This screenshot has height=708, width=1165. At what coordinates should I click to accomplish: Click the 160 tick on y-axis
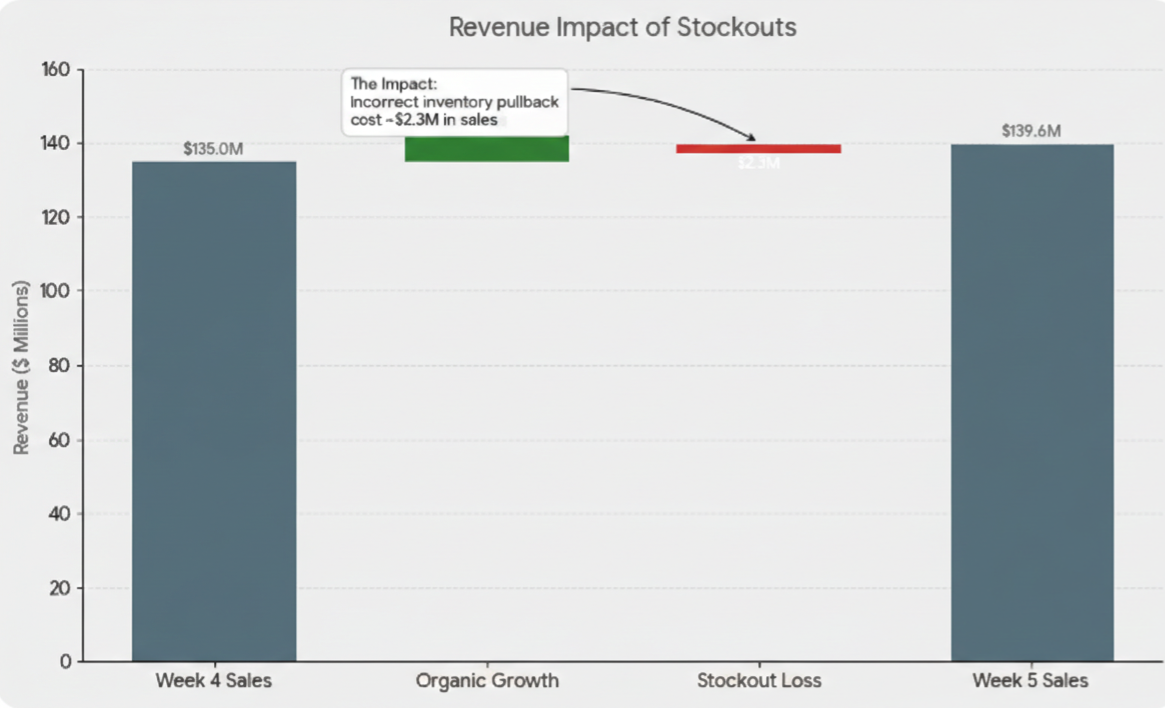coord(54,70)
